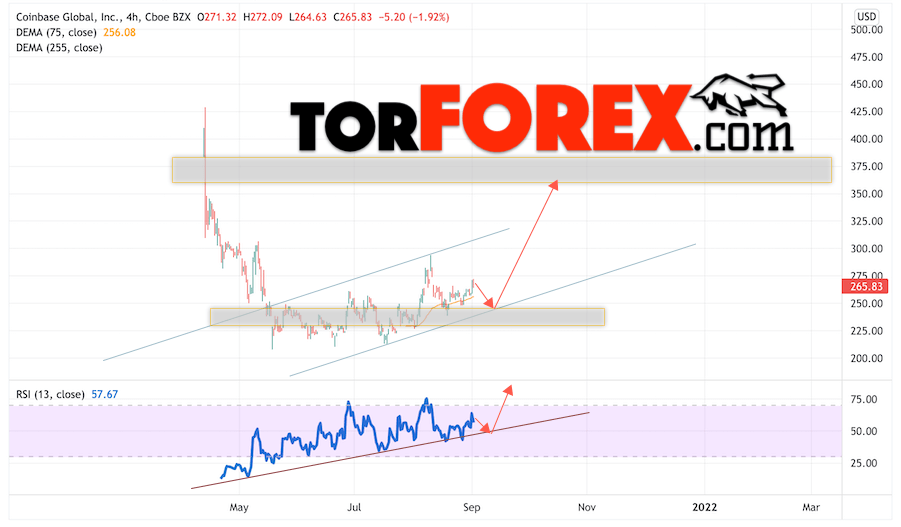Viewport: 901px width, 527px height.
Task: Click the DEMA value 256.08
Action: (x=120, y=33)
